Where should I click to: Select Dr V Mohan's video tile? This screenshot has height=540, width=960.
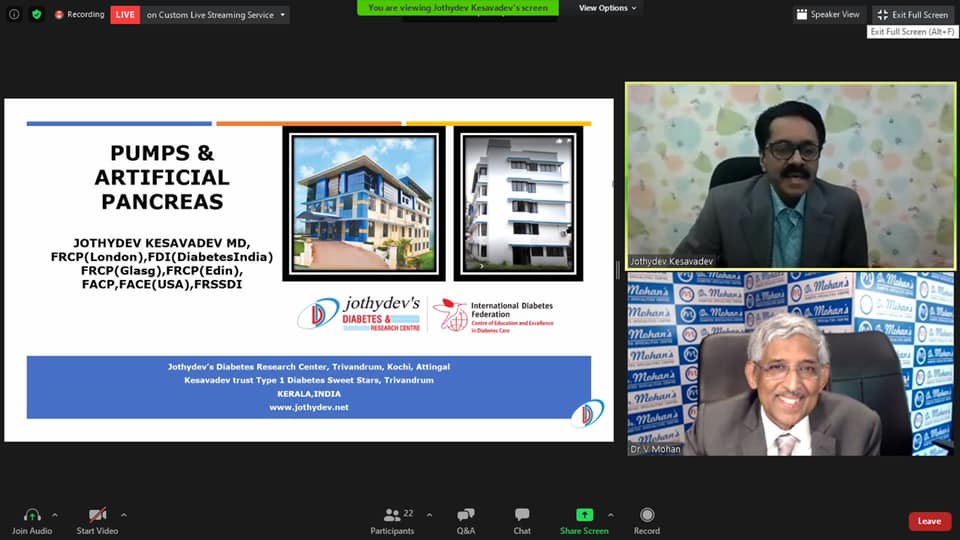[x=790, y=364]
